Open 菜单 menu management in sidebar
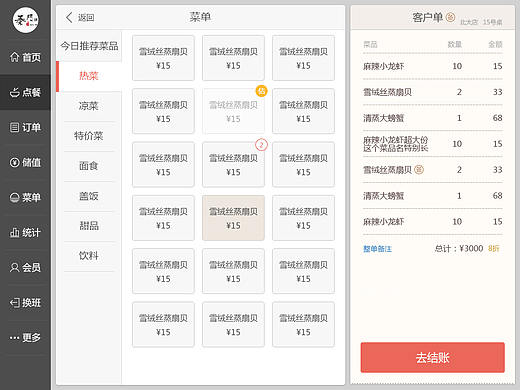The width and height of the screenshot is (520, 390). (25, 197)
